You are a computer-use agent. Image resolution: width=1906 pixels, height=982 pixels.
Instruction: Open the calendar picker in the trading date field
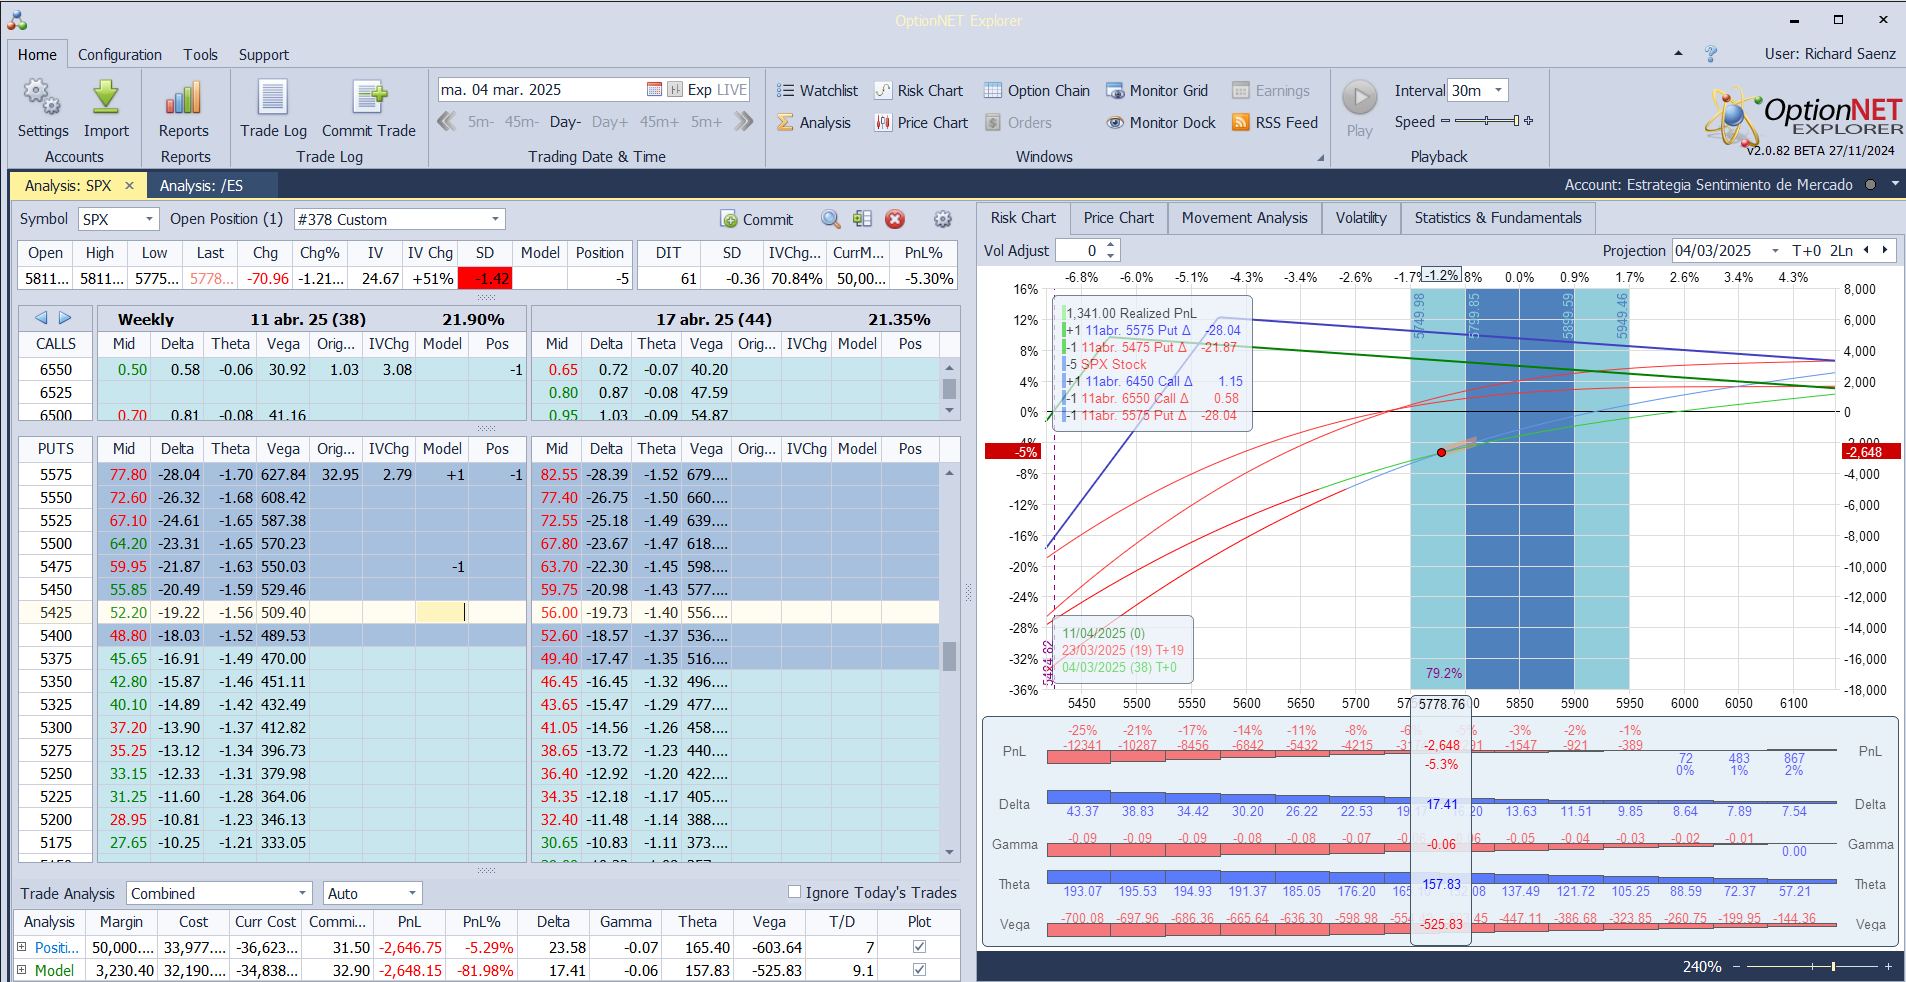tap(654, 90)
